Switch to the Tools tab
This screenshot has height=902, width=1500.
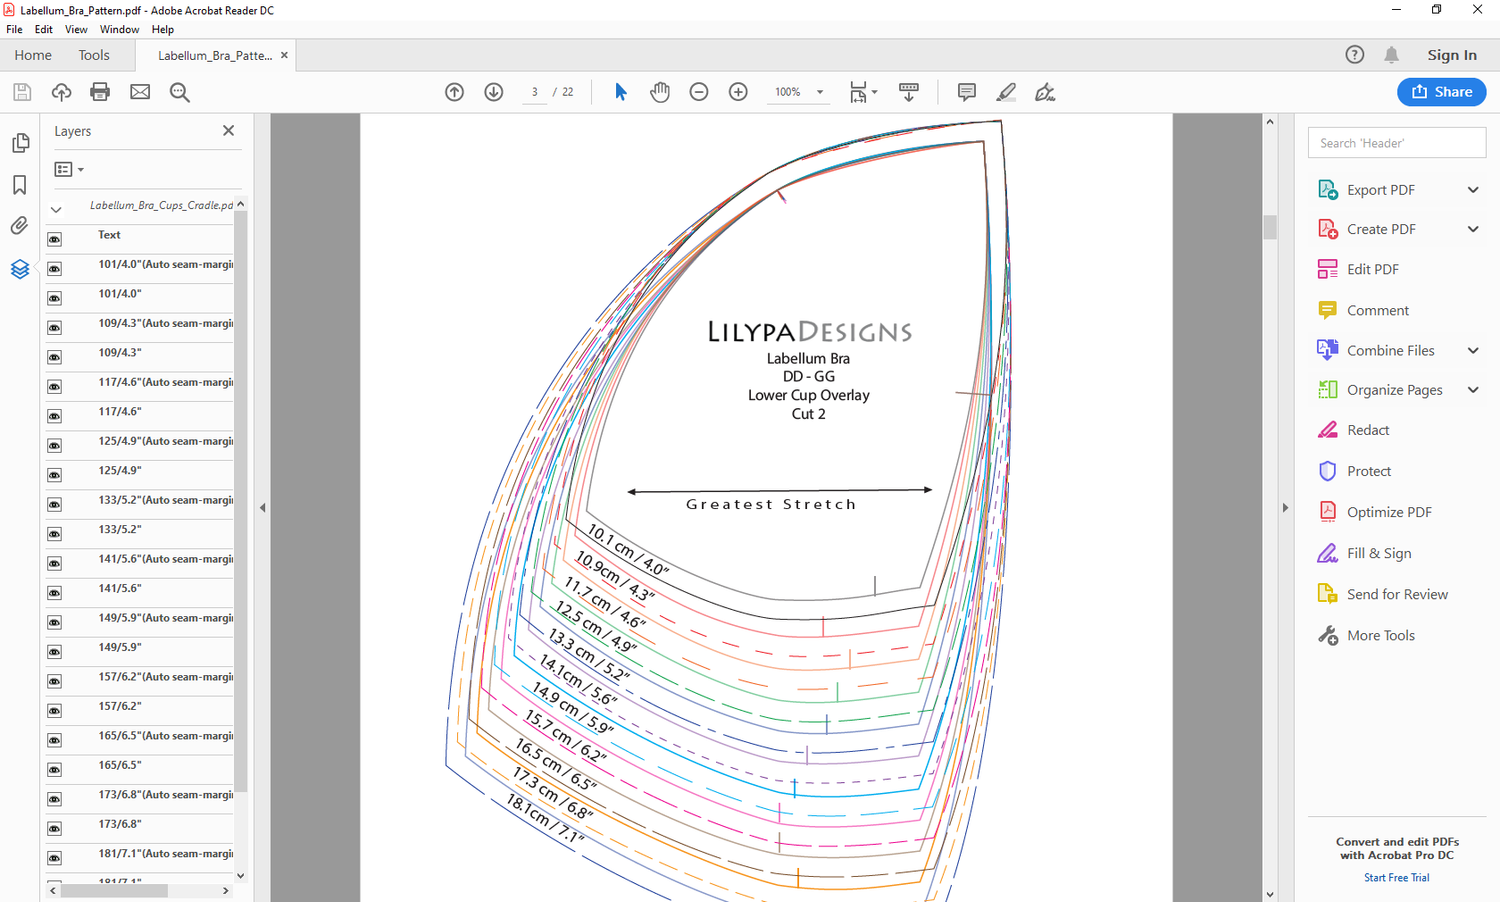click(94, 55)
